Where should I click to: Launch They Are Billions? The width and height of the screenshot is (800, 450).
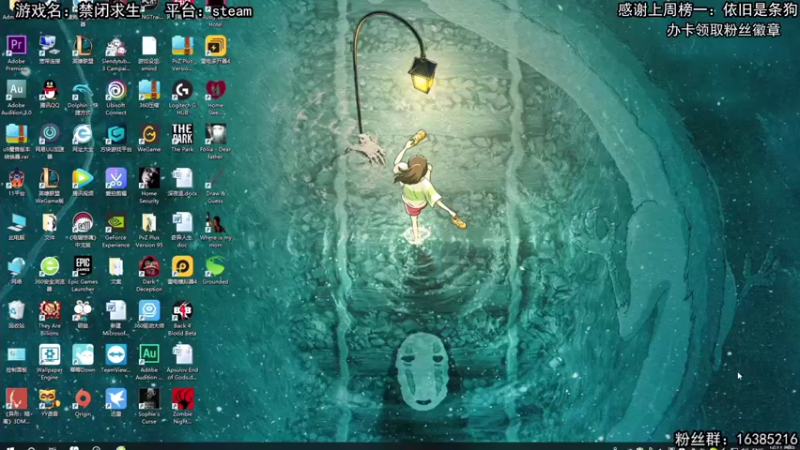49,310
